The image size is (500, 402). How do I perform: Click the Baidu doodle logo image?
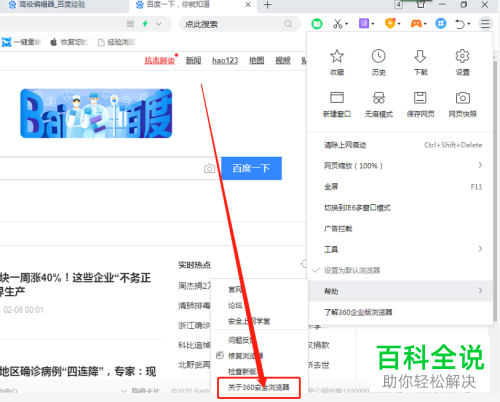(x=96, y=113)
